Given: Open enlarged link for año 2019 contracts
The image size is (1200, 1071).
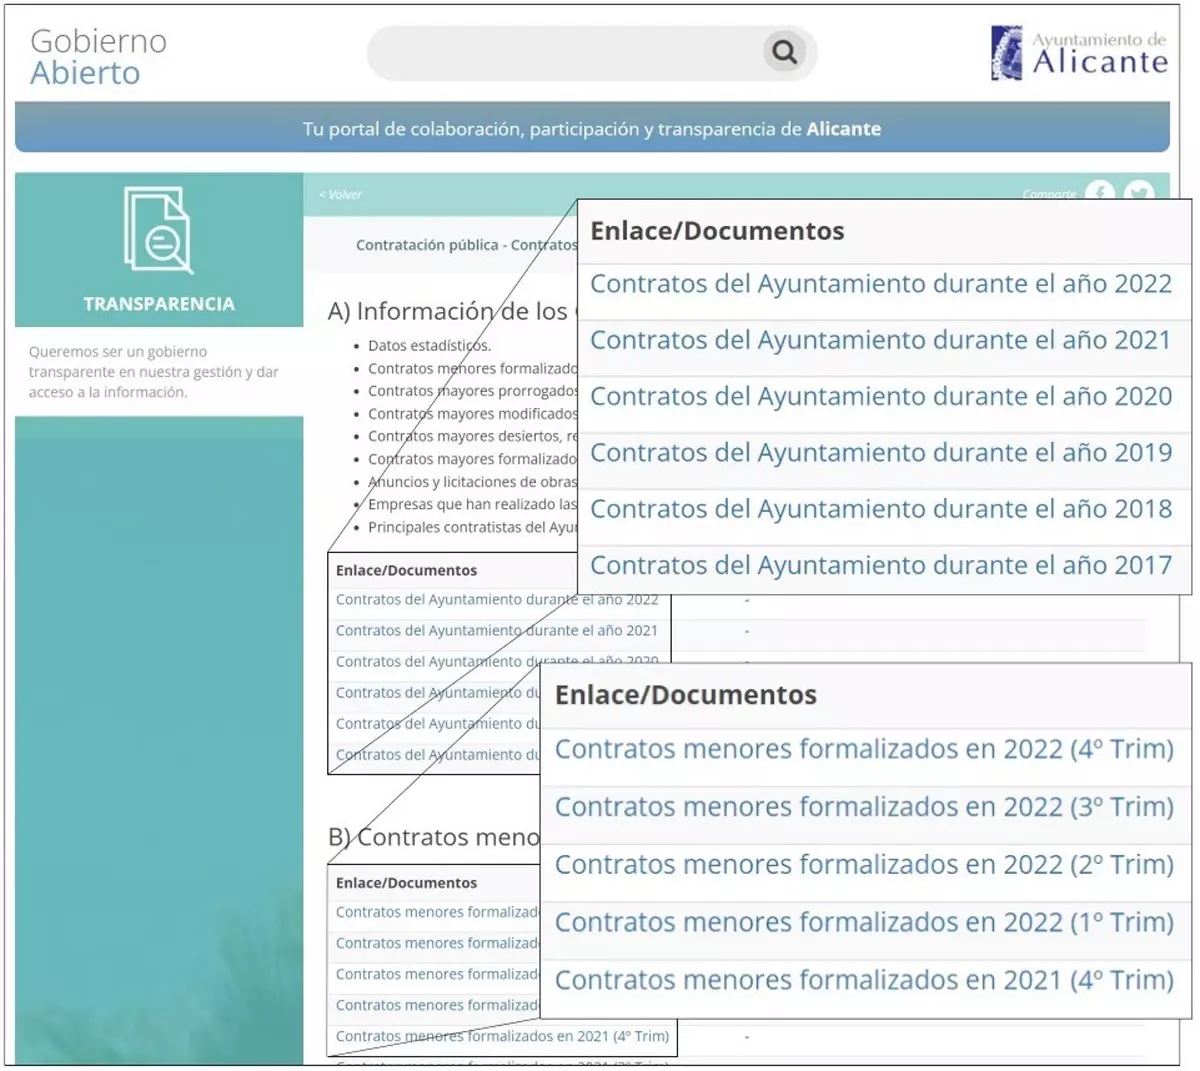Looking at the screenshot, I should 880,453.
